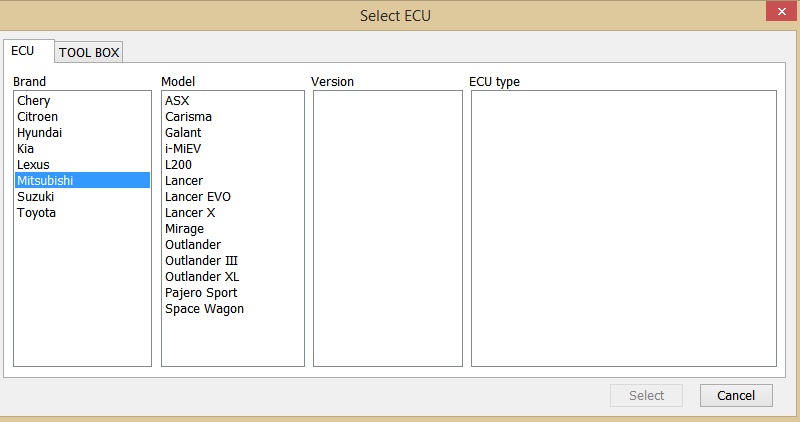Choose Chery in the Brand list
Image resolution: width=800 pixels, height=422 pixels.
[34, 101]
